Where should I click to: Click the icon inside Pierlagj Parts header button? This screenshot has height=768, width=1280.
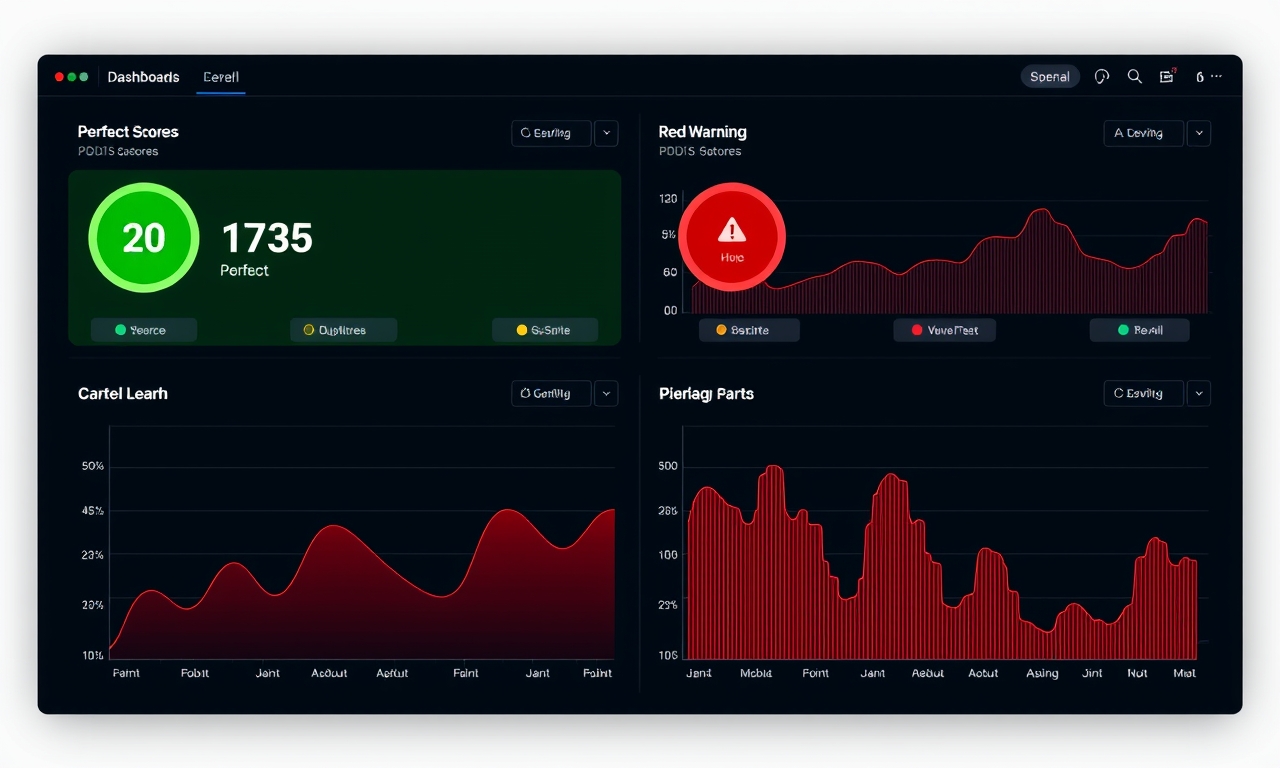(1119, 393)
